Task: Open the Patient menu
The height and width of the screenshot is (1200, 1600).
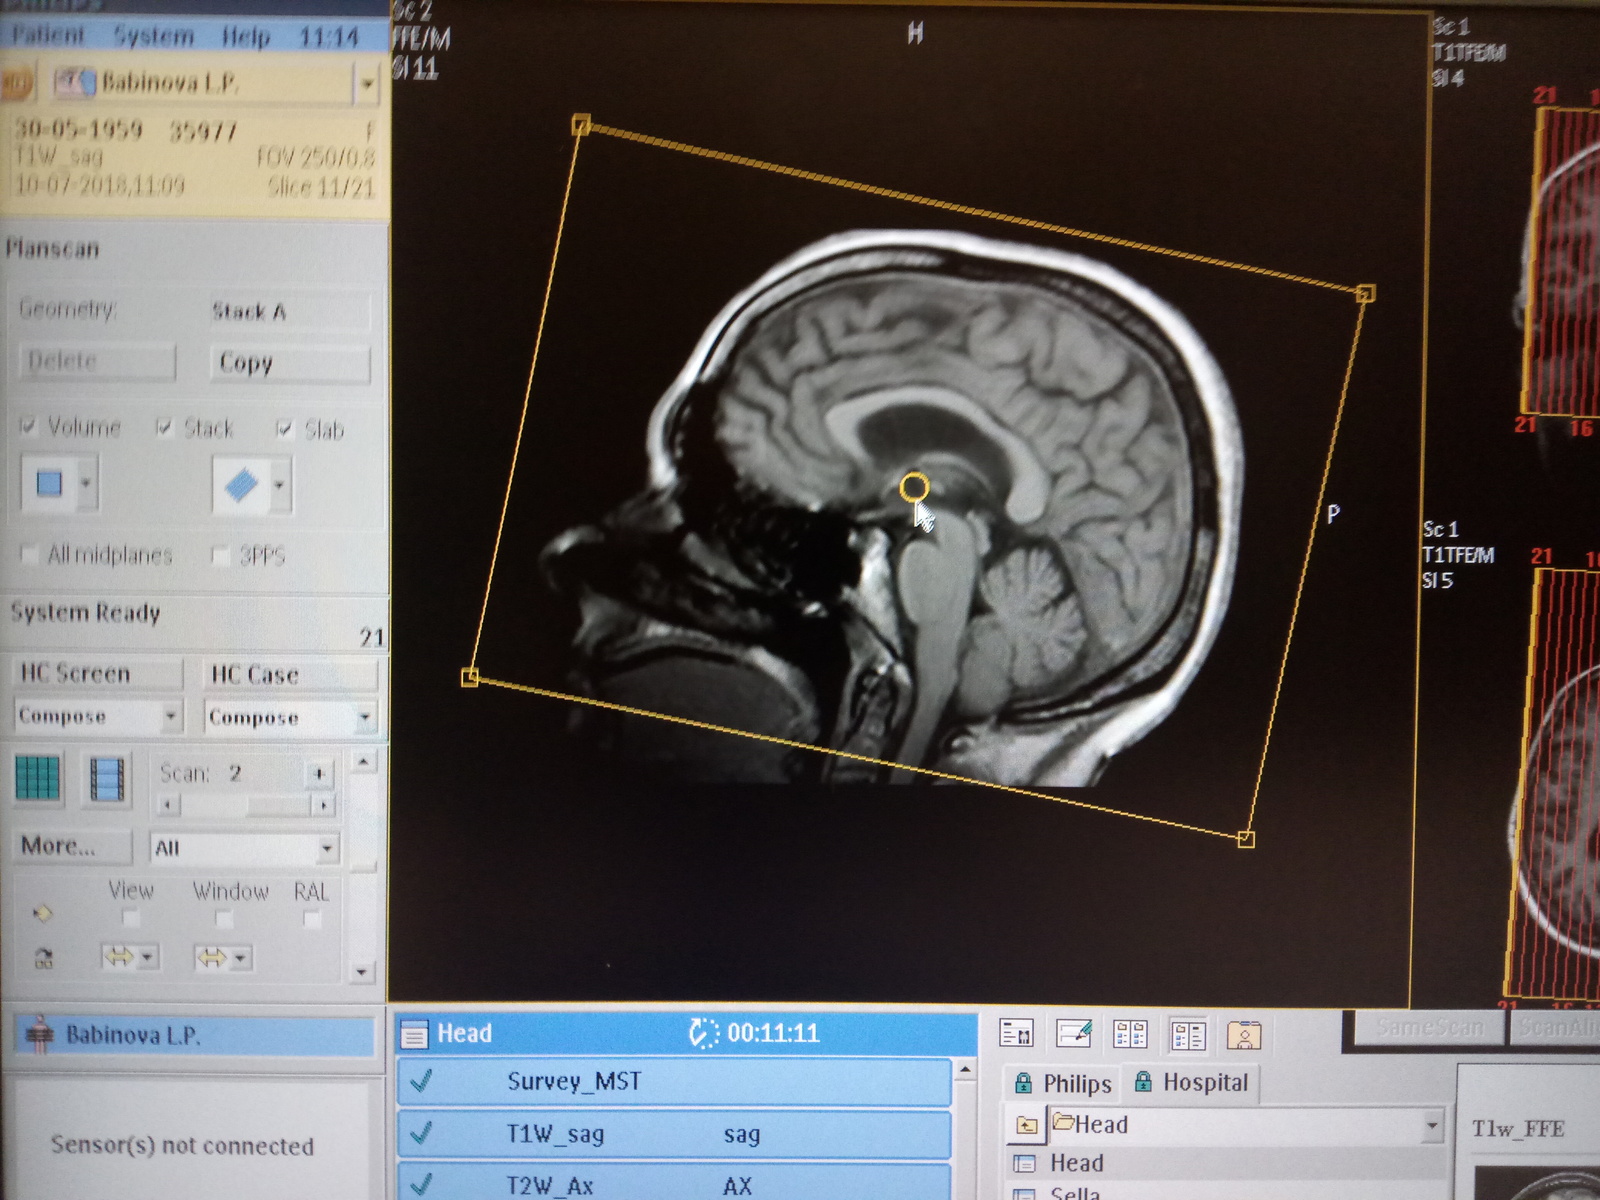Action: (x=47, y=35)
